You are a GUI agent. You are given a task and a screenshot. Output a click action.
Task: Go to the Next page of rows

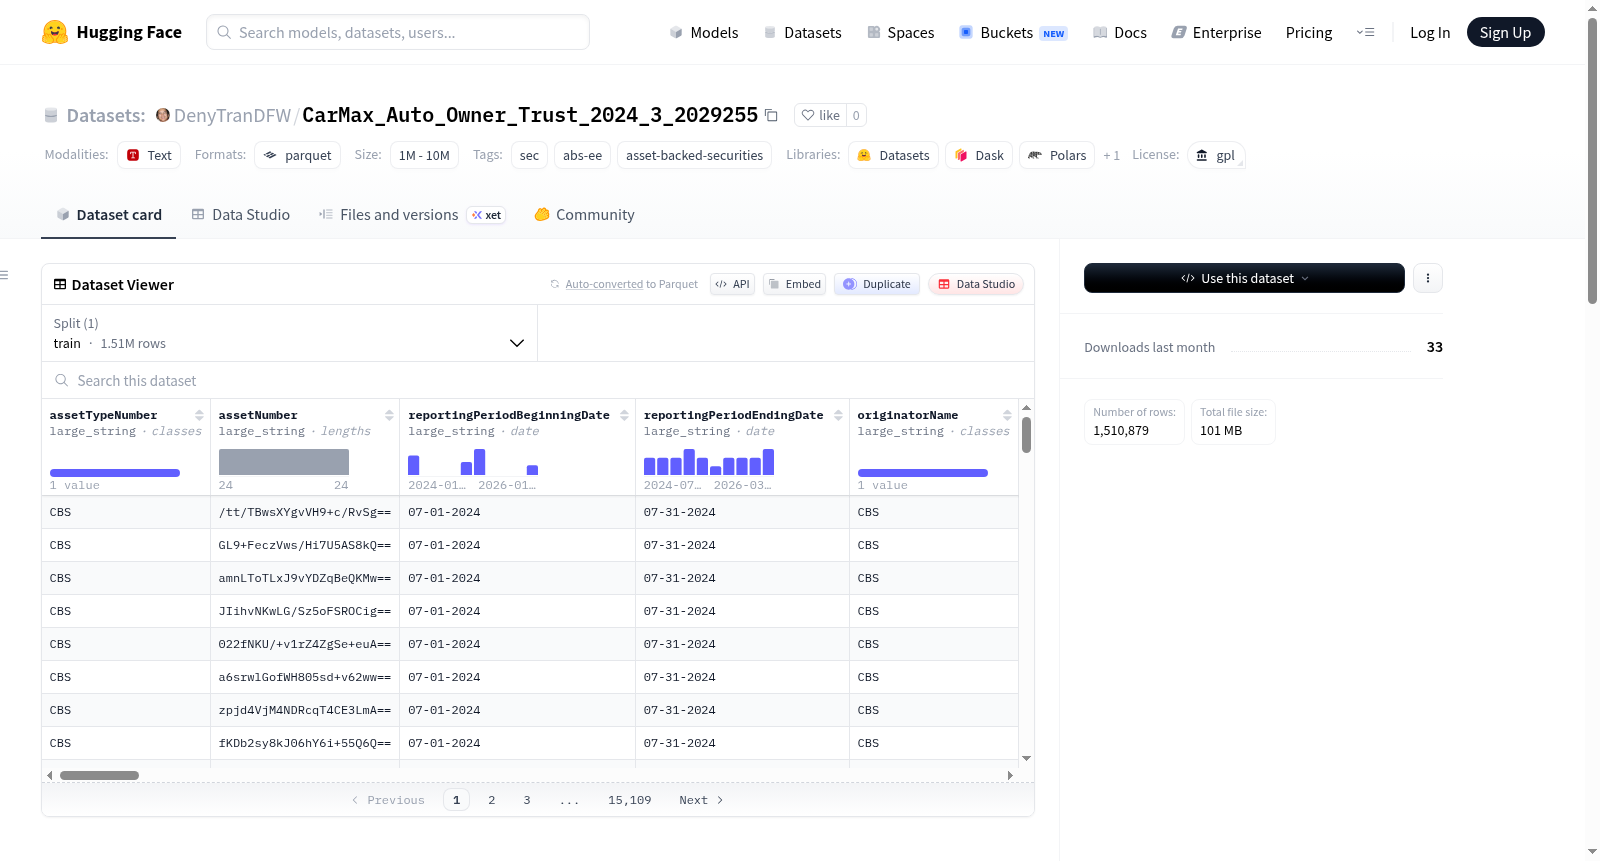(x=701, y=800)
